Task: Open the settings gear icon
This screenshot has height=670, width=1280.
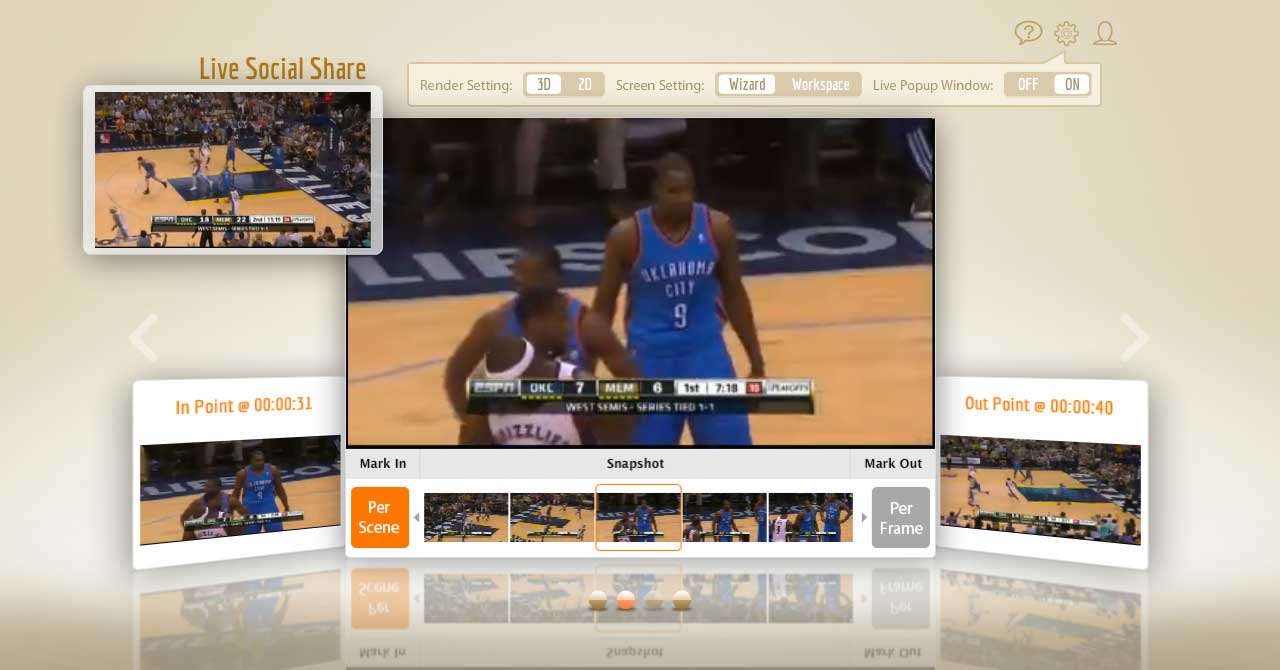Action: point(1066,33)
